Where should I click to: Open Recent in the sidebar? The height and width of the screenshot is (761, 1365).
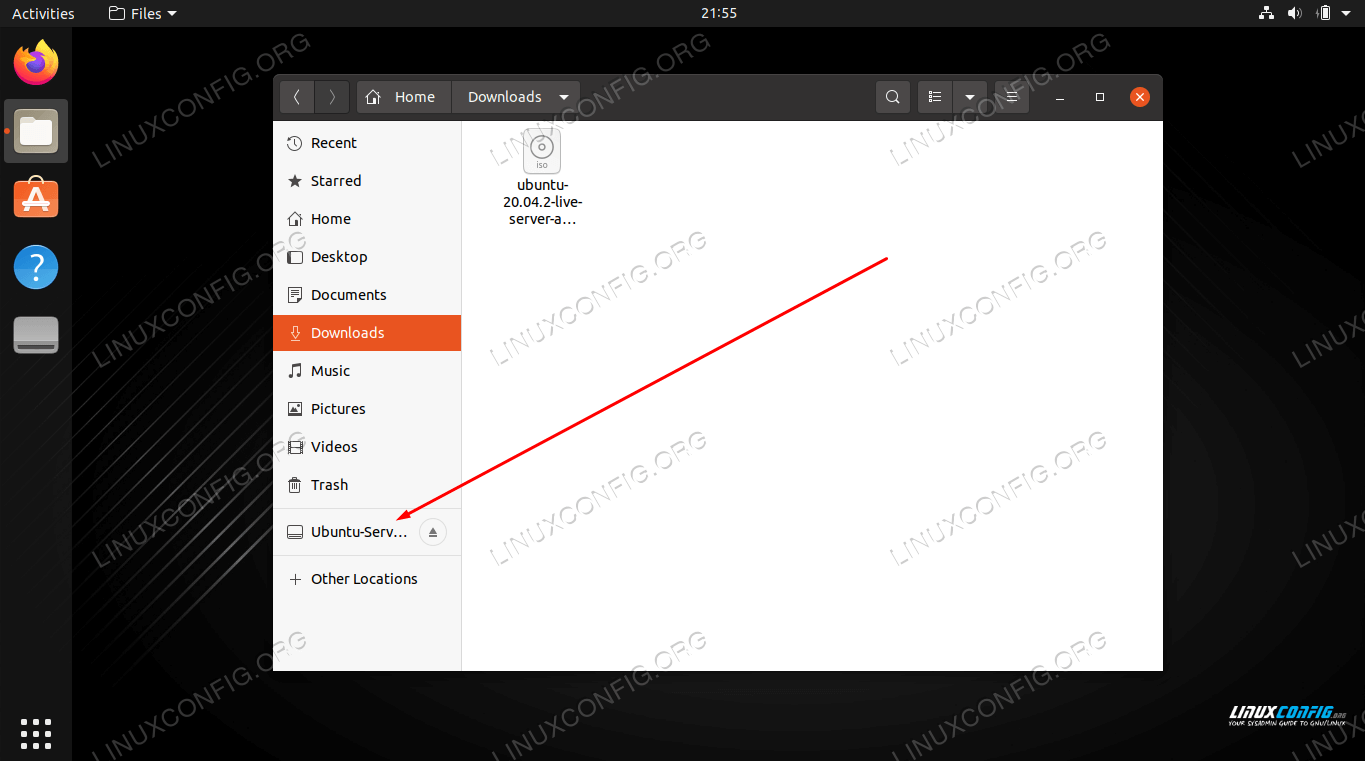point(367,143)
